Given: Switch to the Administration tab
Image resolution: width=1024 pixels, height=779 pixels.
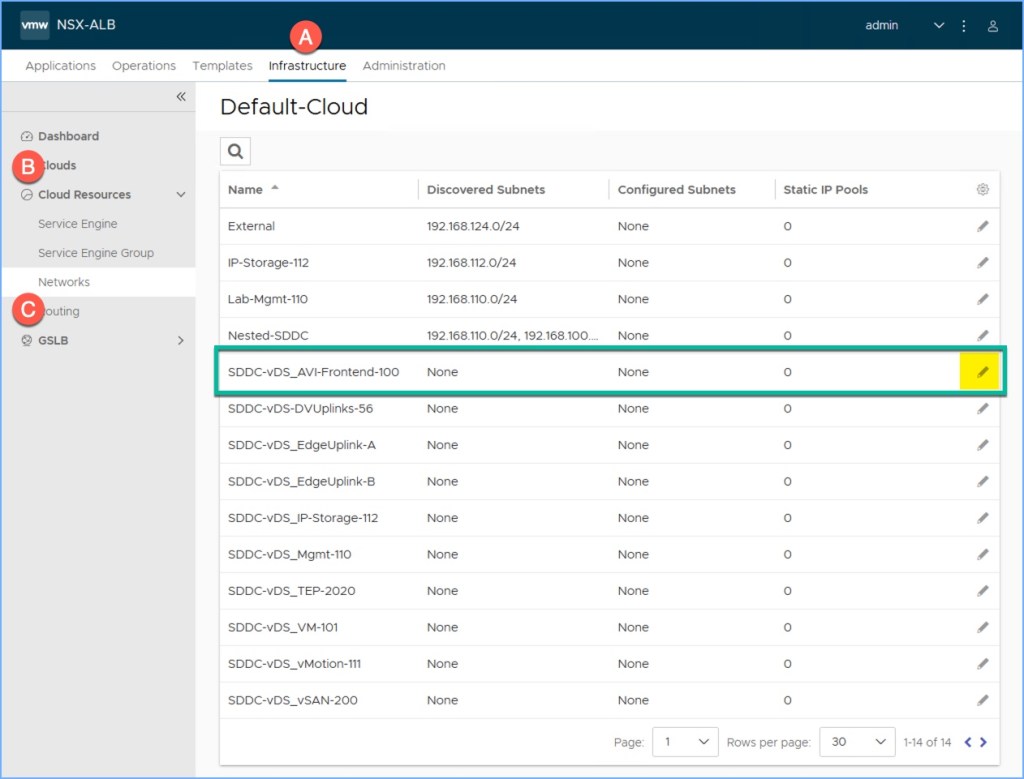Looking at the screenshot, I should tap(404, 66).
